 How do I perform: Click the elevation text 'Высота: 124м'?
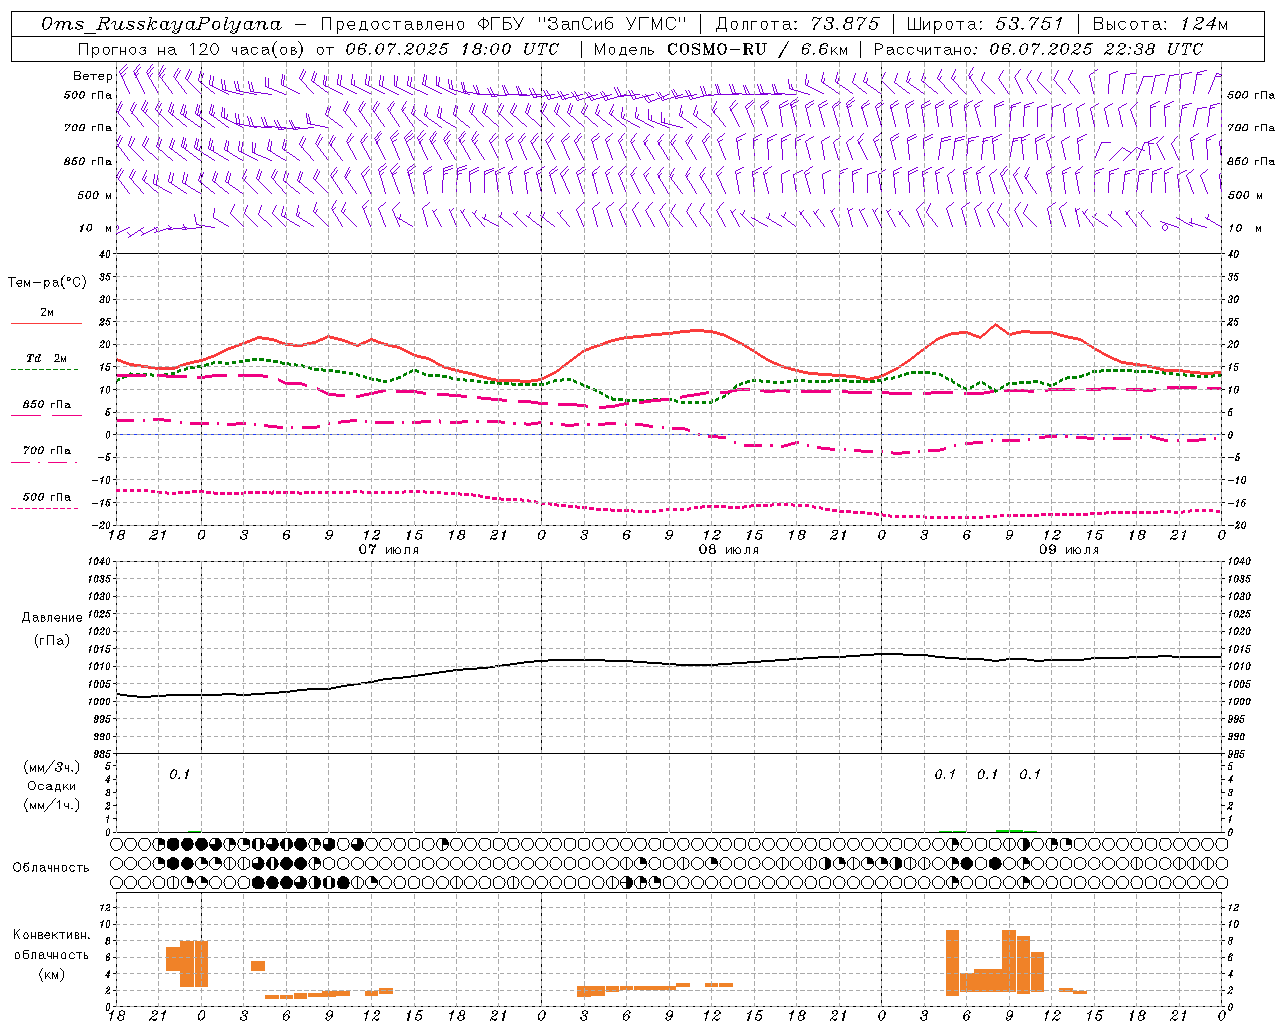[1160, 24]
